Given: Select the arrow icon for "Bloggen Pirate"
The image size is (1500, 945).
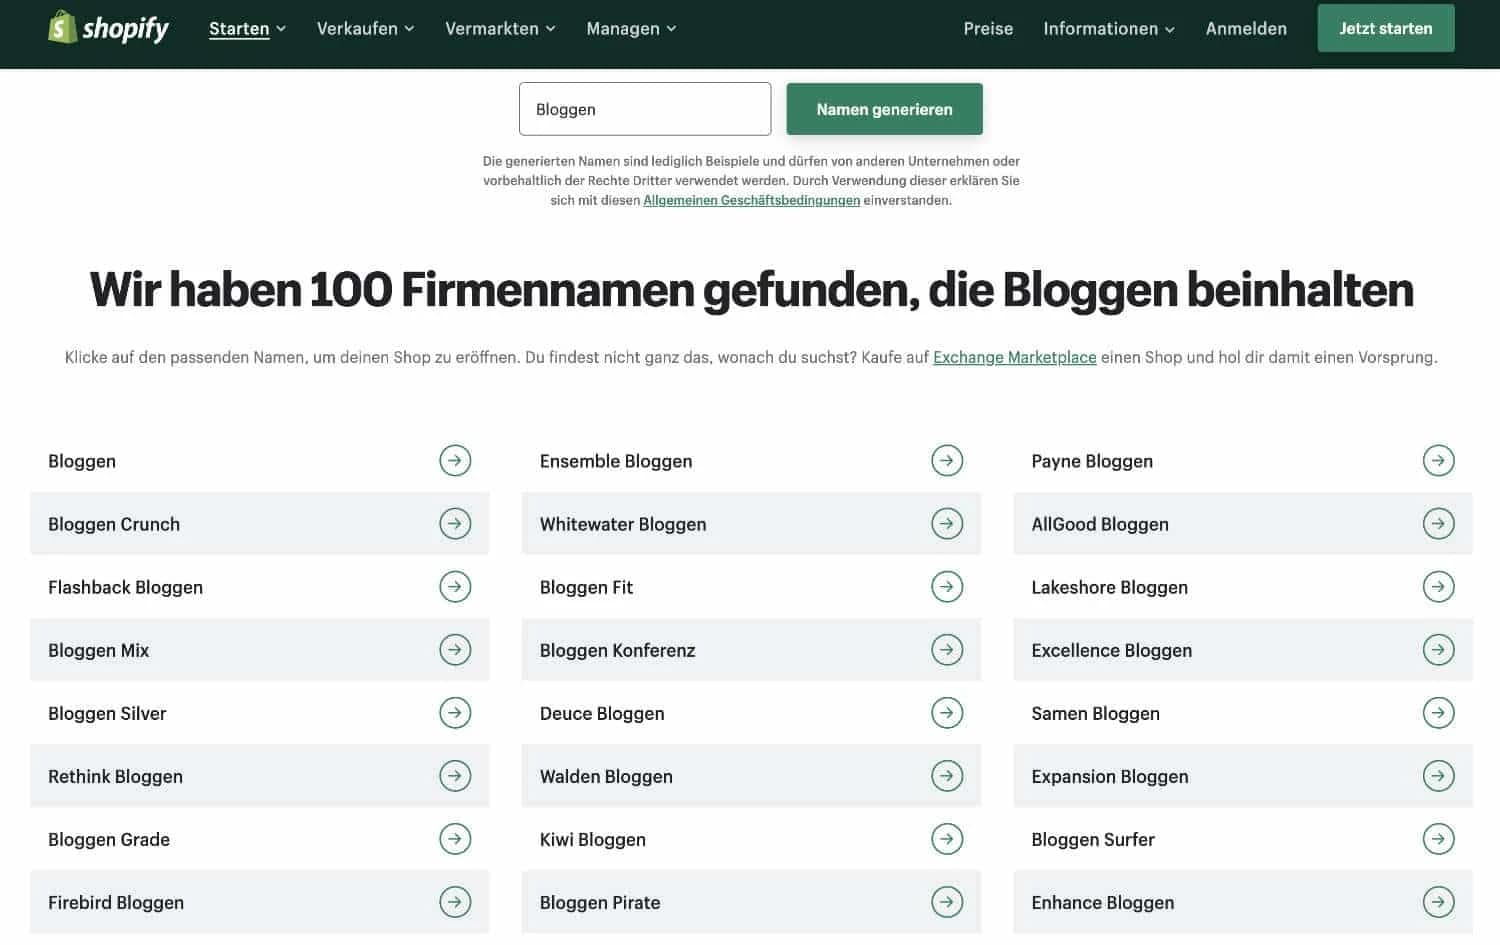Looking at the screenshot, I should tap(947, 901).
